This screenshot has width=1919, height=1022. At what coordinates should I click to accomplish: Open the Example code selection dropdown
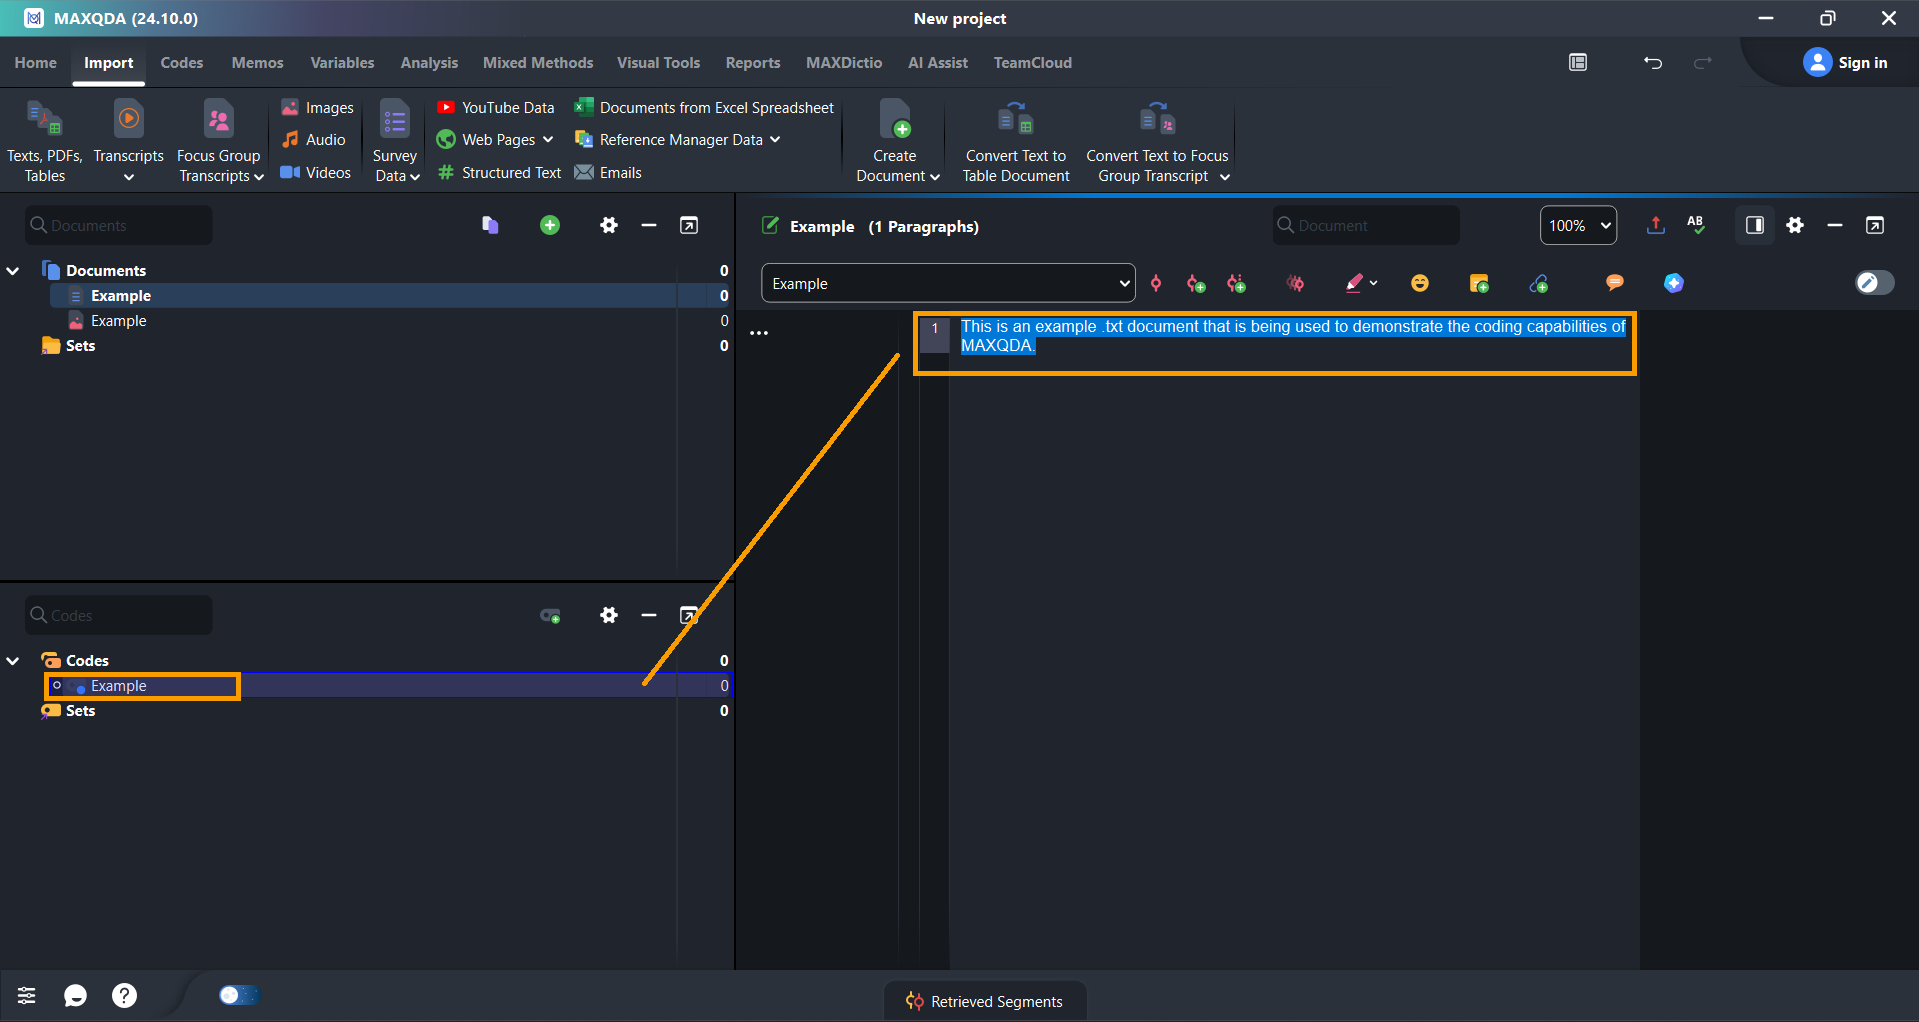[x=948, y=284]
